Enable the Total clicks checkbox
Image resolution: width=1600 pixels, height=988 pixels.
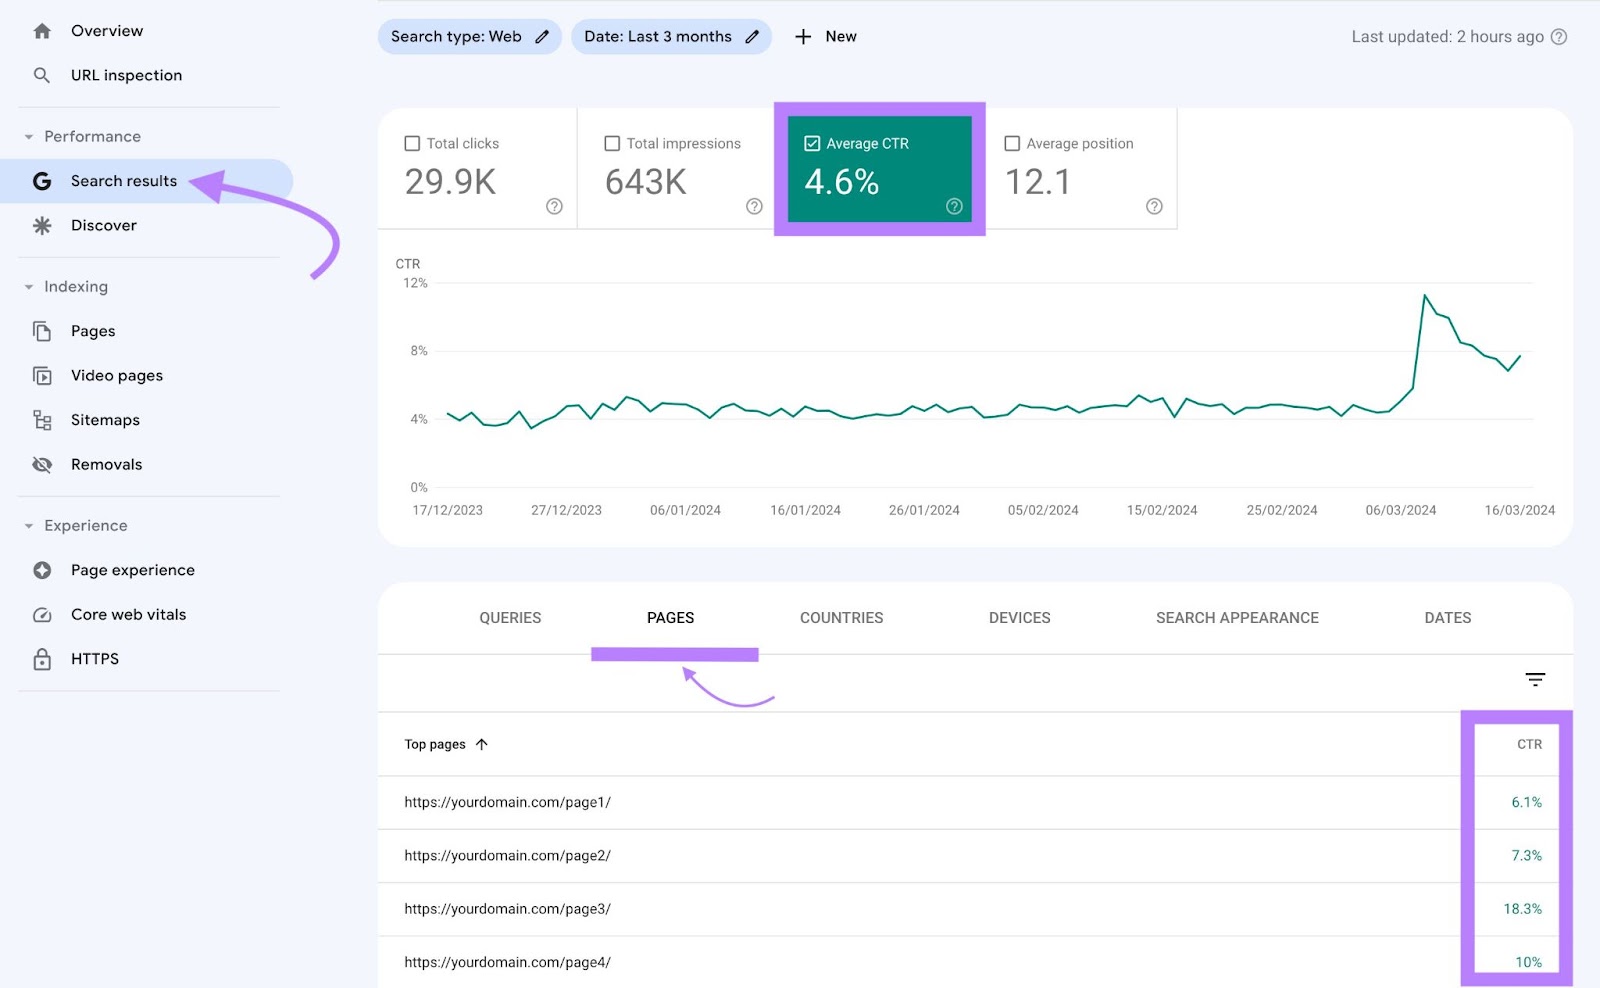412,144
